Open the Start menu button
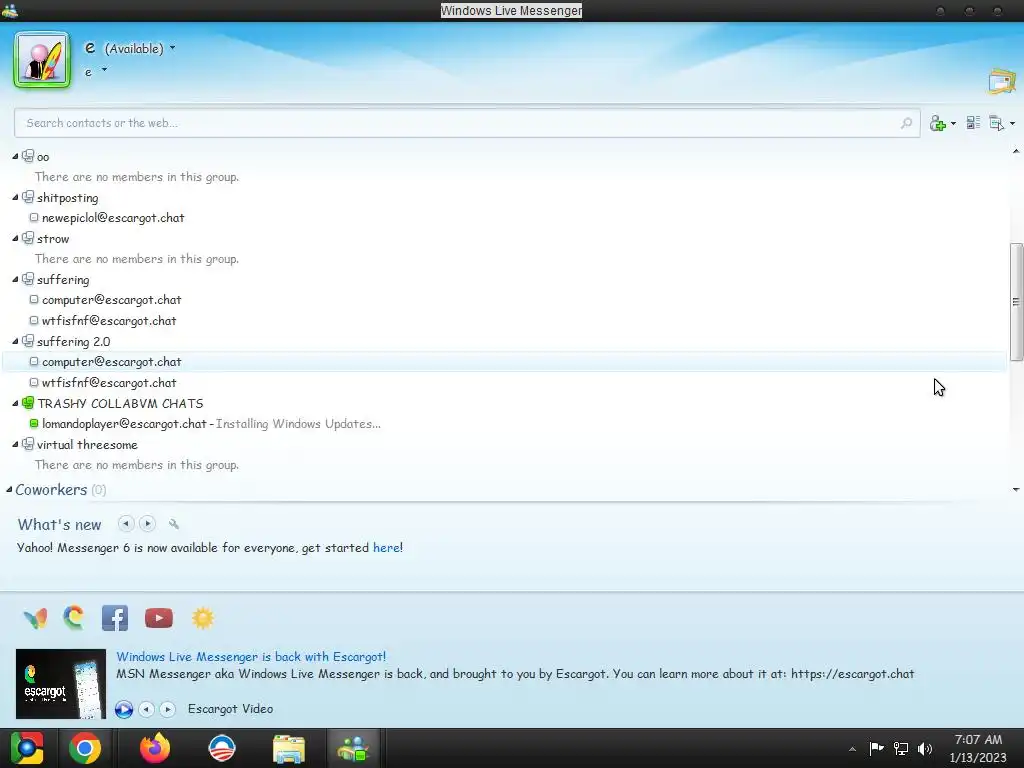 point(27,748)
